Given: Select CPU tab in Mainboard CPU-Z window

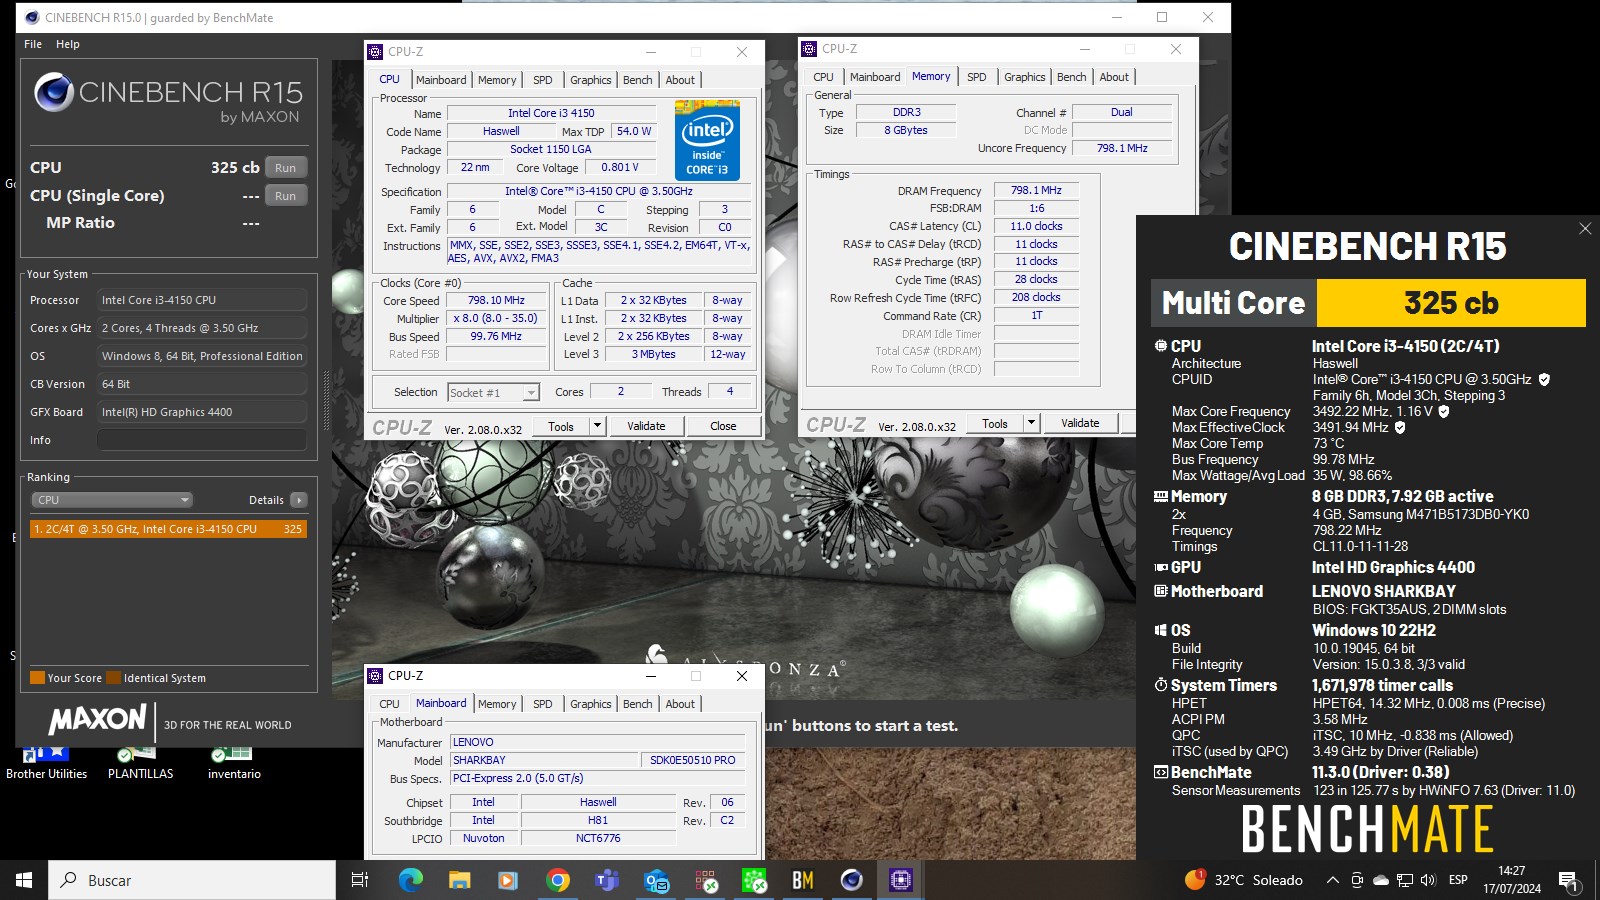Looking at the screenshot, I should click(389, 704).
